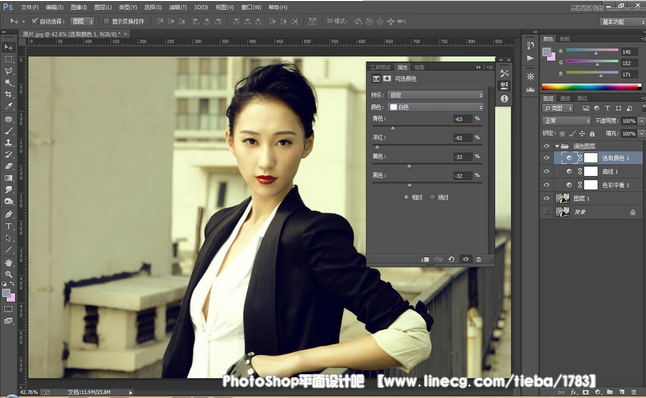Image resolution: width=646 pixels, height=398 pixels.
Task: Open the 滤镜(T) menu
Action: (x=178, y=7)
